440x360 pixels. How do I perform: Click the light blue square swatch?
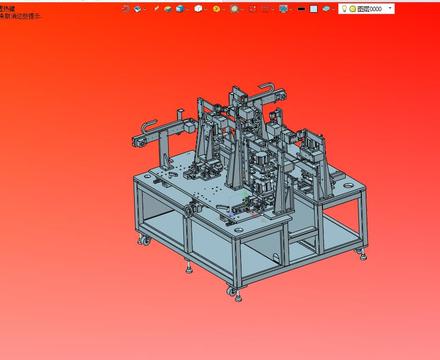coord(314,9)
